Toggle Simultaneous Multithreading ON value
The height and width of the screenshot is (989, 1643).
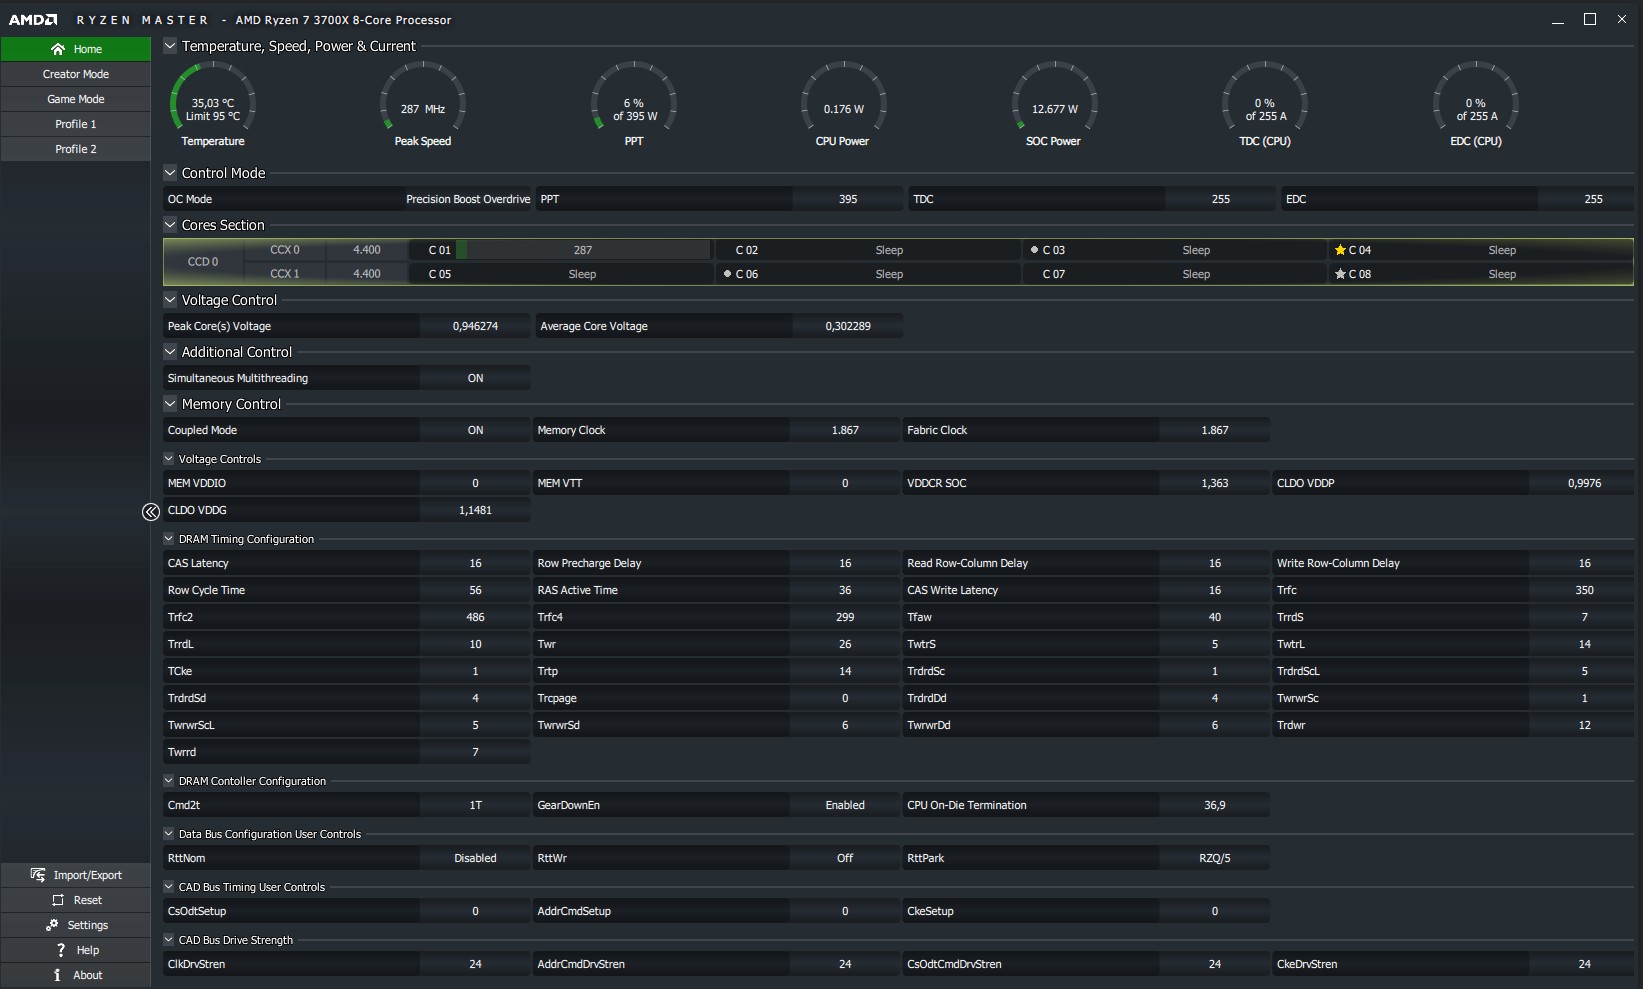(x=475, y=378)
